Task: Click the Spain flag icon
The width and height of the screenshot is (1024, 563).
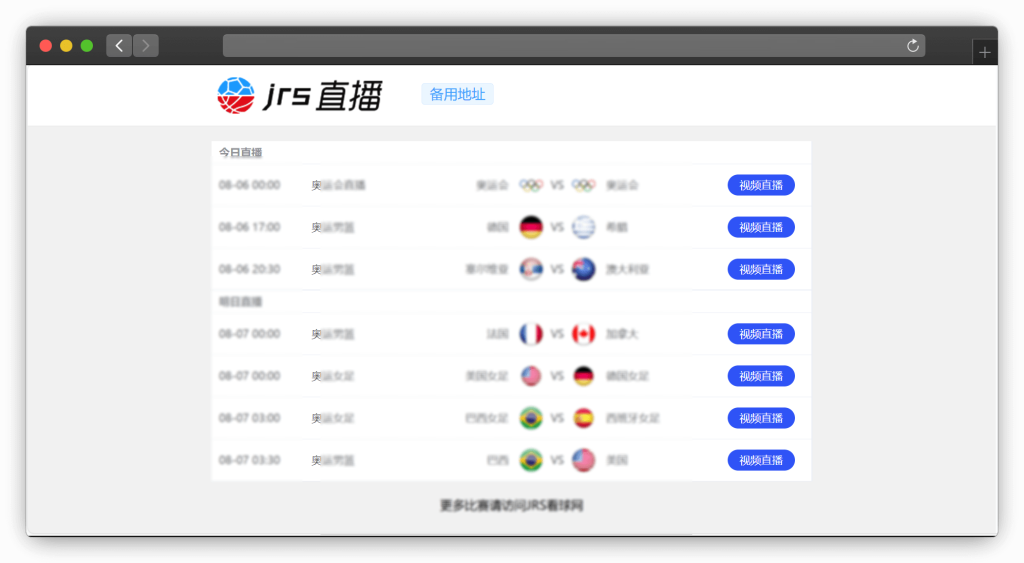Action: click(x=583, y=418)
